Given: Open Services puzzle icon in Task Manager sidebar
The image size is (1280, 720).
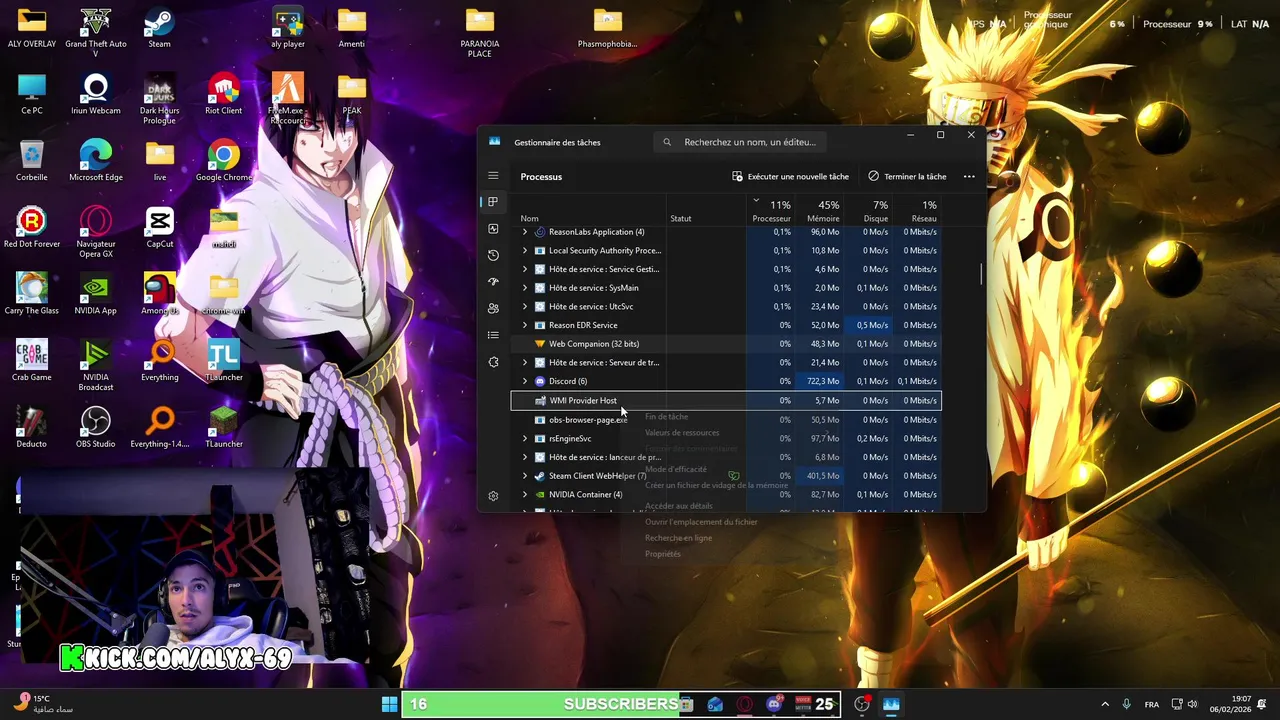Looking at the screenshot, I should 493,362.
